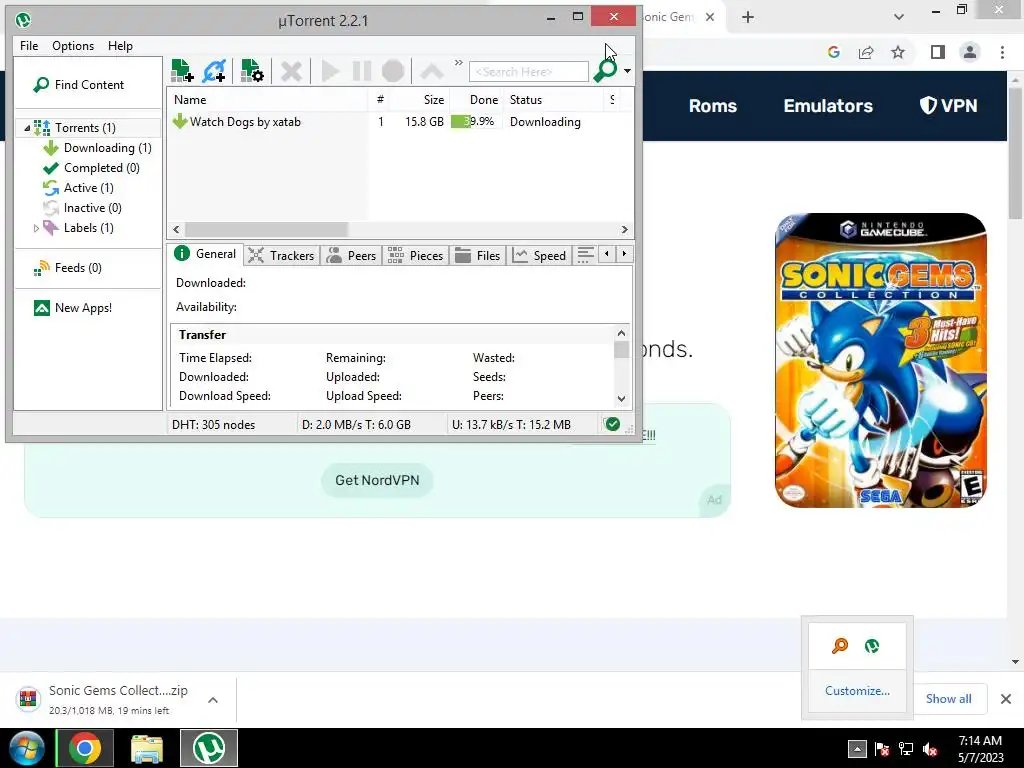The width and height of the screenshot is (1024, 768).
Task: Expand the Labels tree node
Action: [x=36, y=228]
